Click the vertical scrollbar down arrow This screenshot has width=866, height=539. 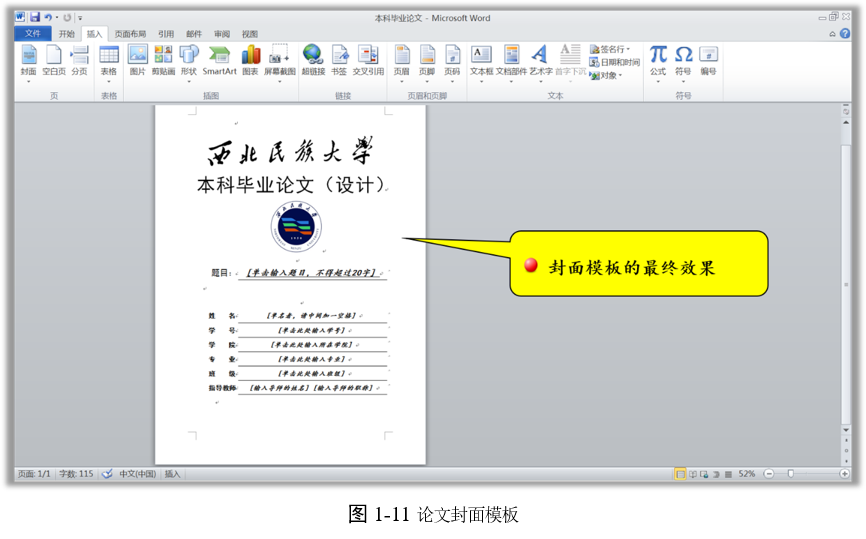(x=846, y=430)
